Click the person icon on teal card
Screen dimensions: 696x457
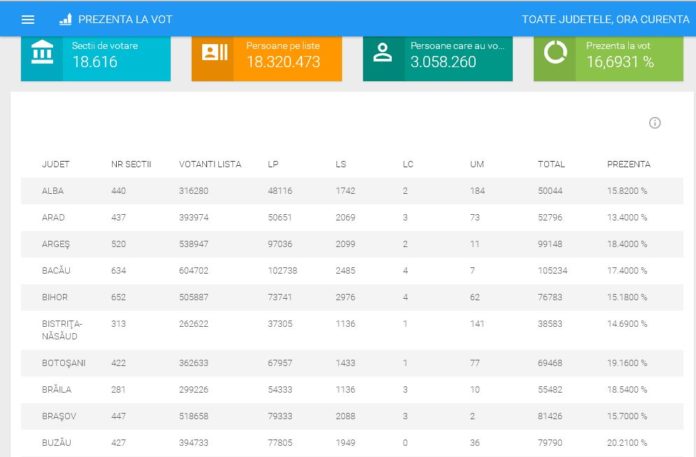(x=383, y=54)
